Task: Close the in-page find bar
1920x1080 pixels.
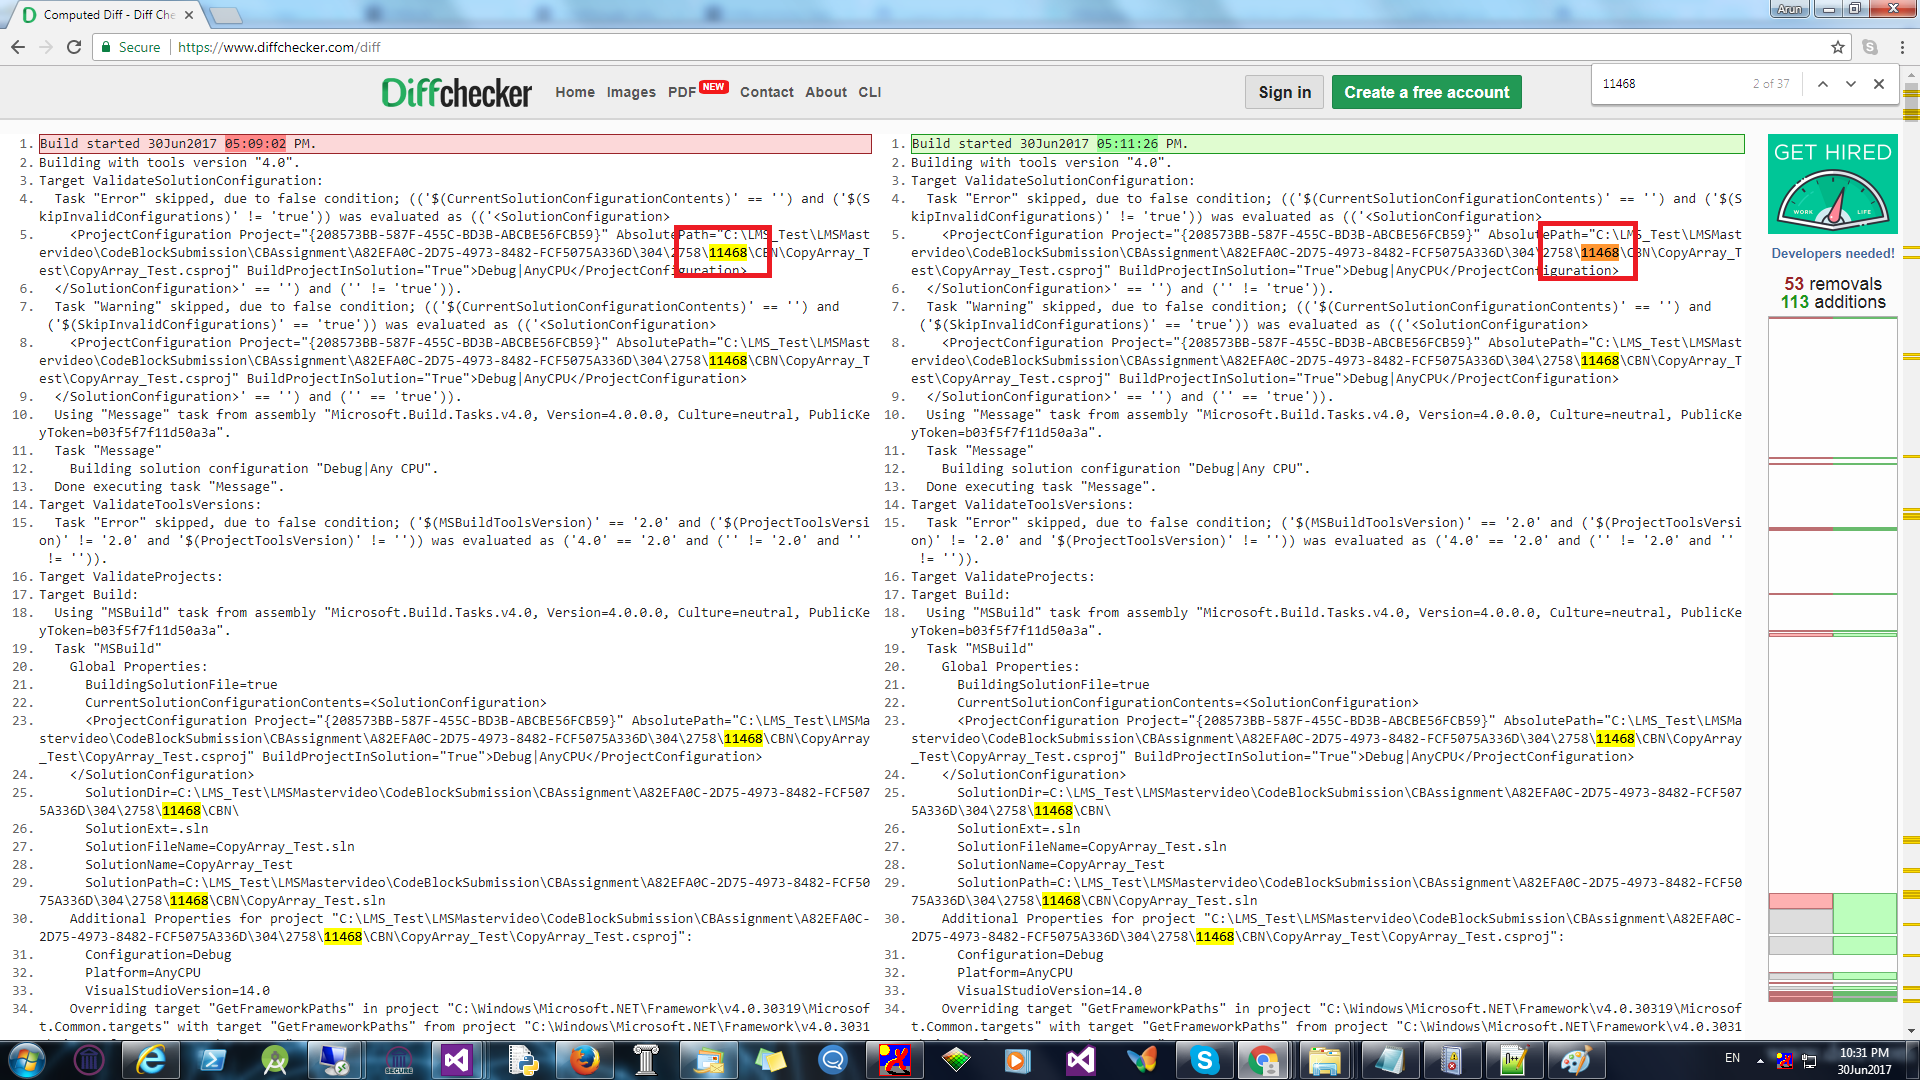Action: [1879, 84]
